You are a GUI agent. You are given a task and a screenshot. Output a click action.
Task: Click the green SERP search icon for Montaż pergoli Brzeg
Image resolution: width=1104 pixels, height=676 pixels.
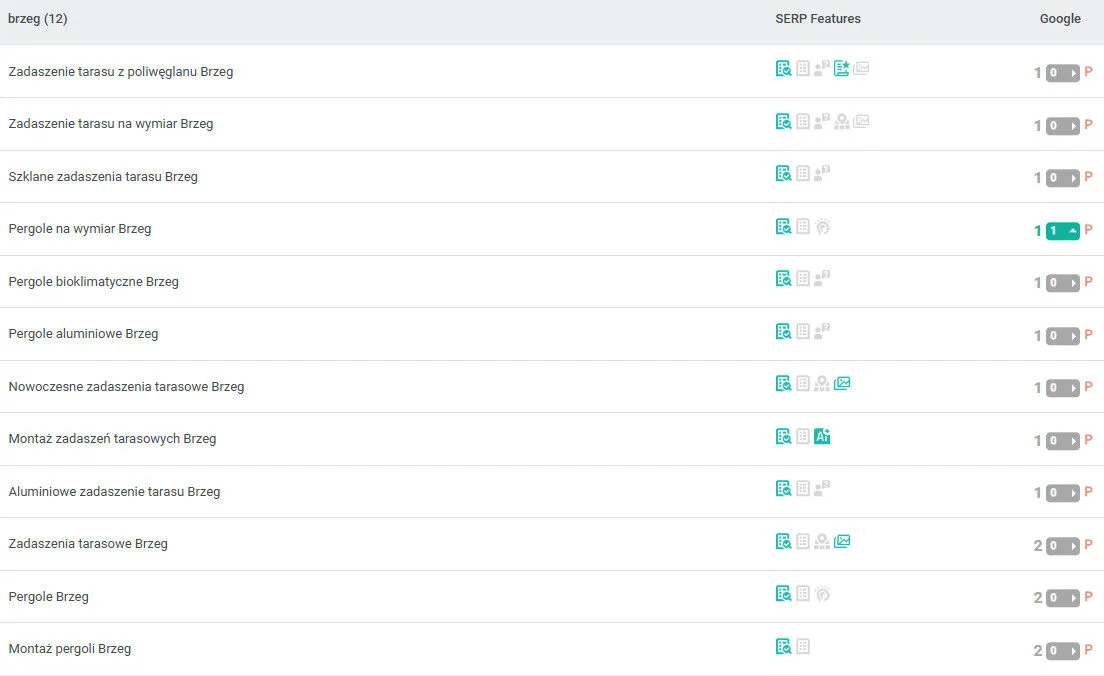point(783,647)
